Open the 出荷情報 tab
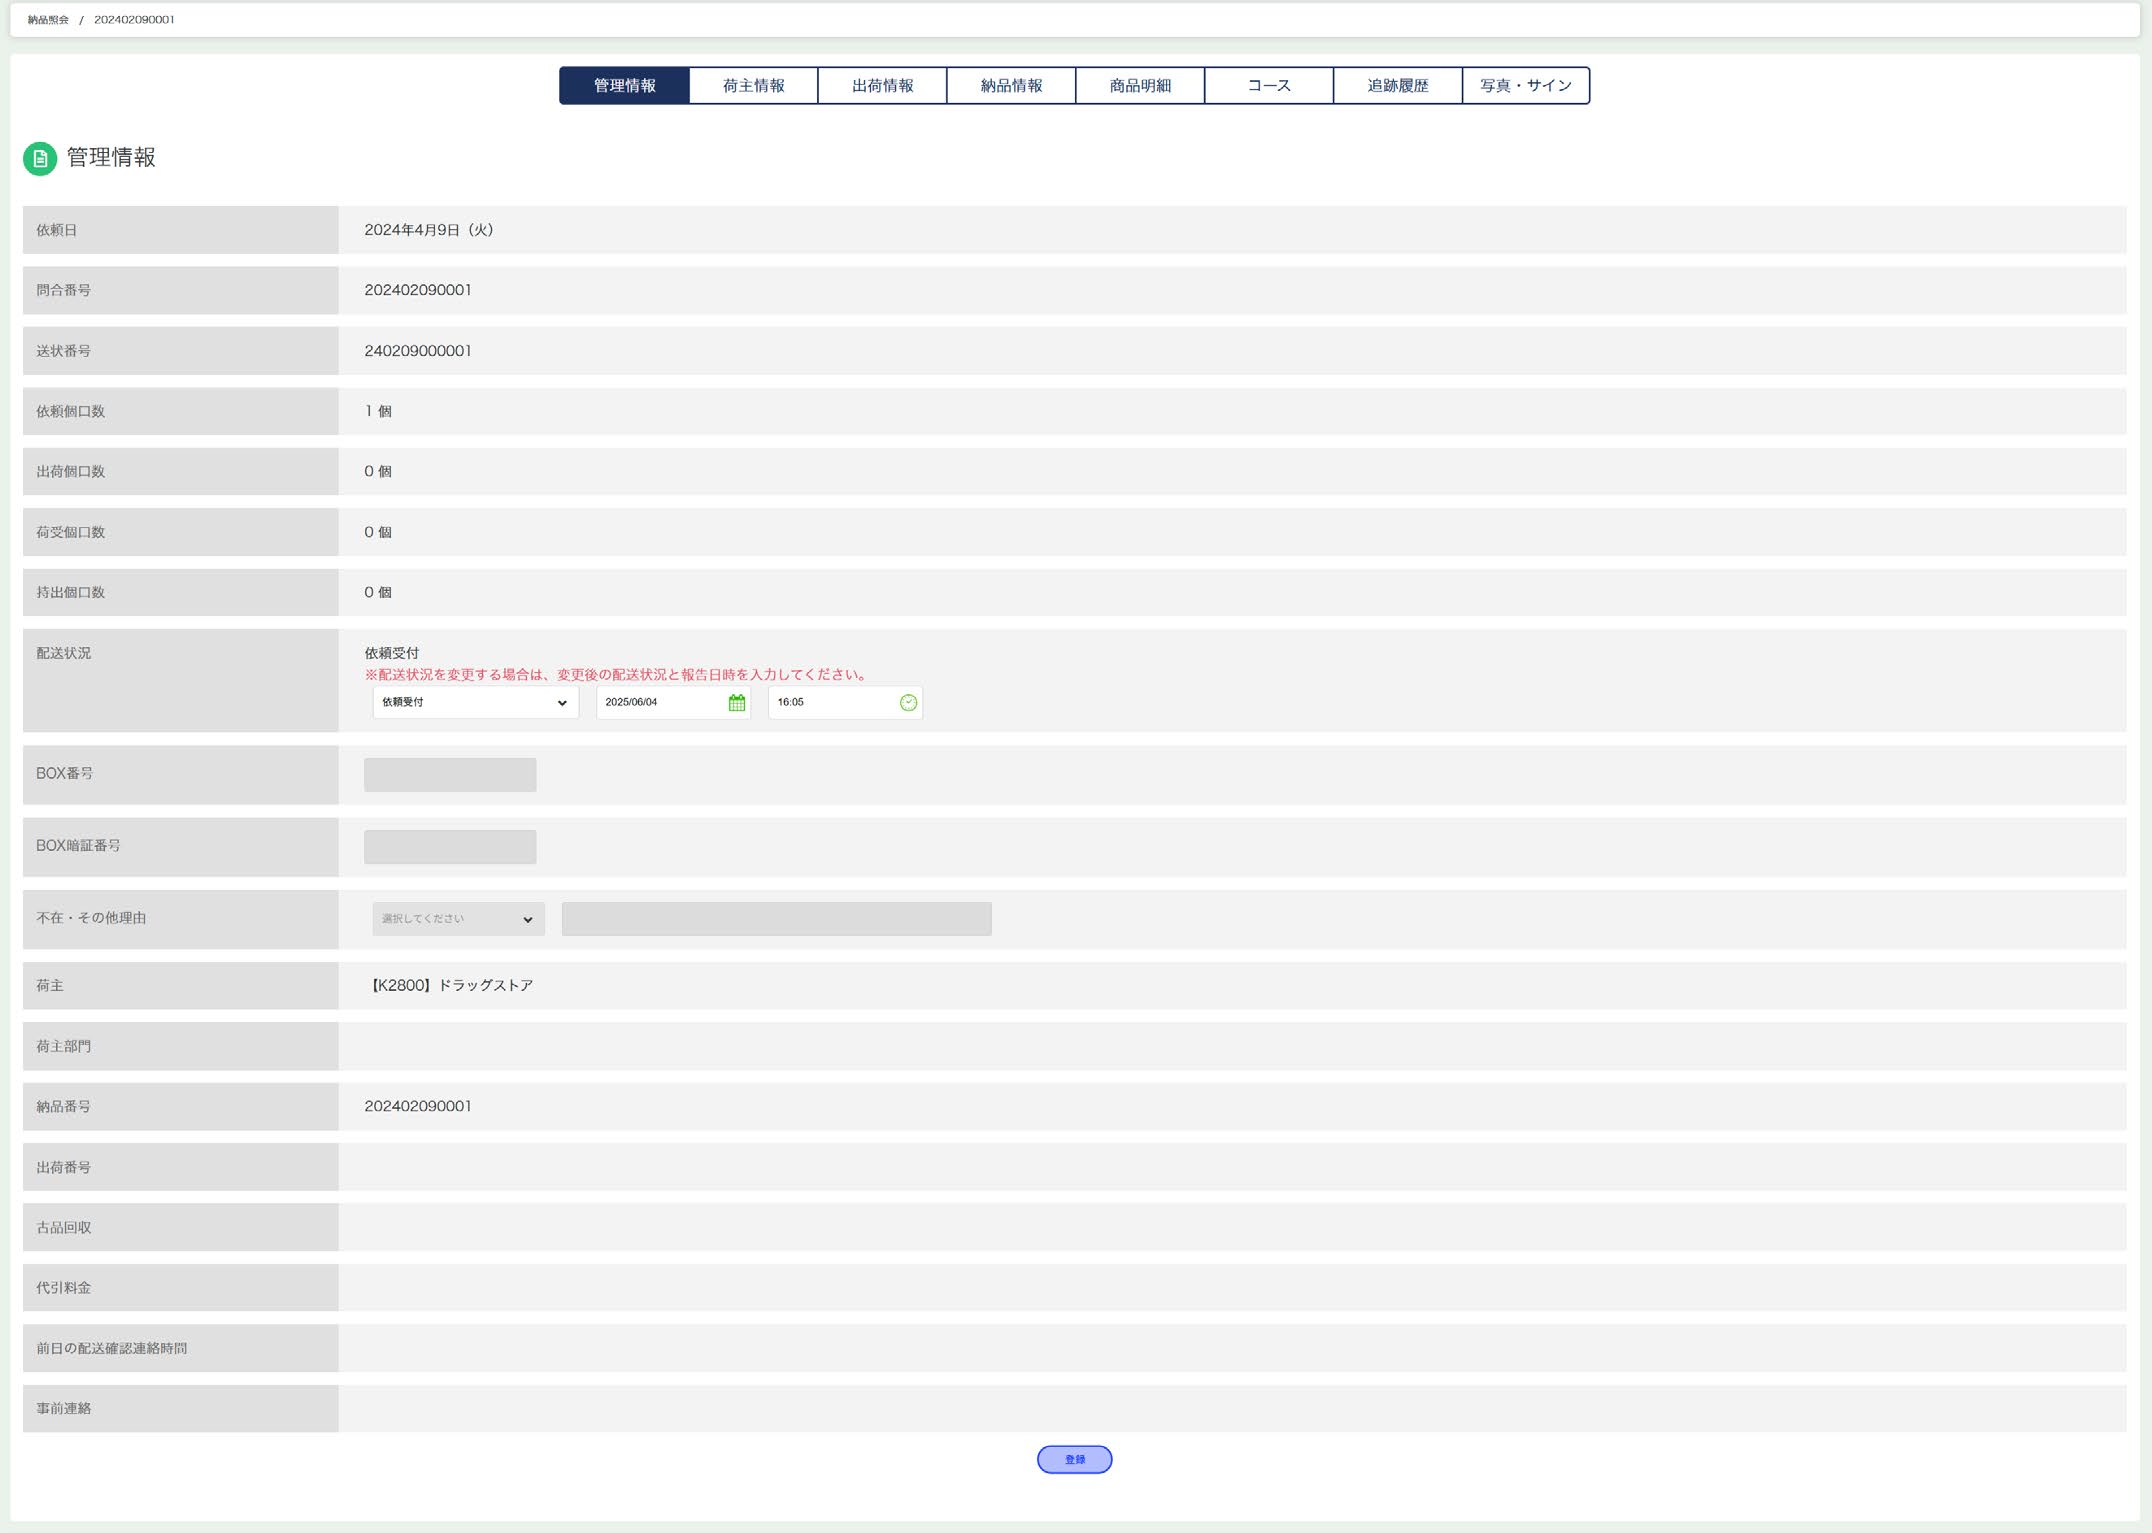 coord(883,86)
